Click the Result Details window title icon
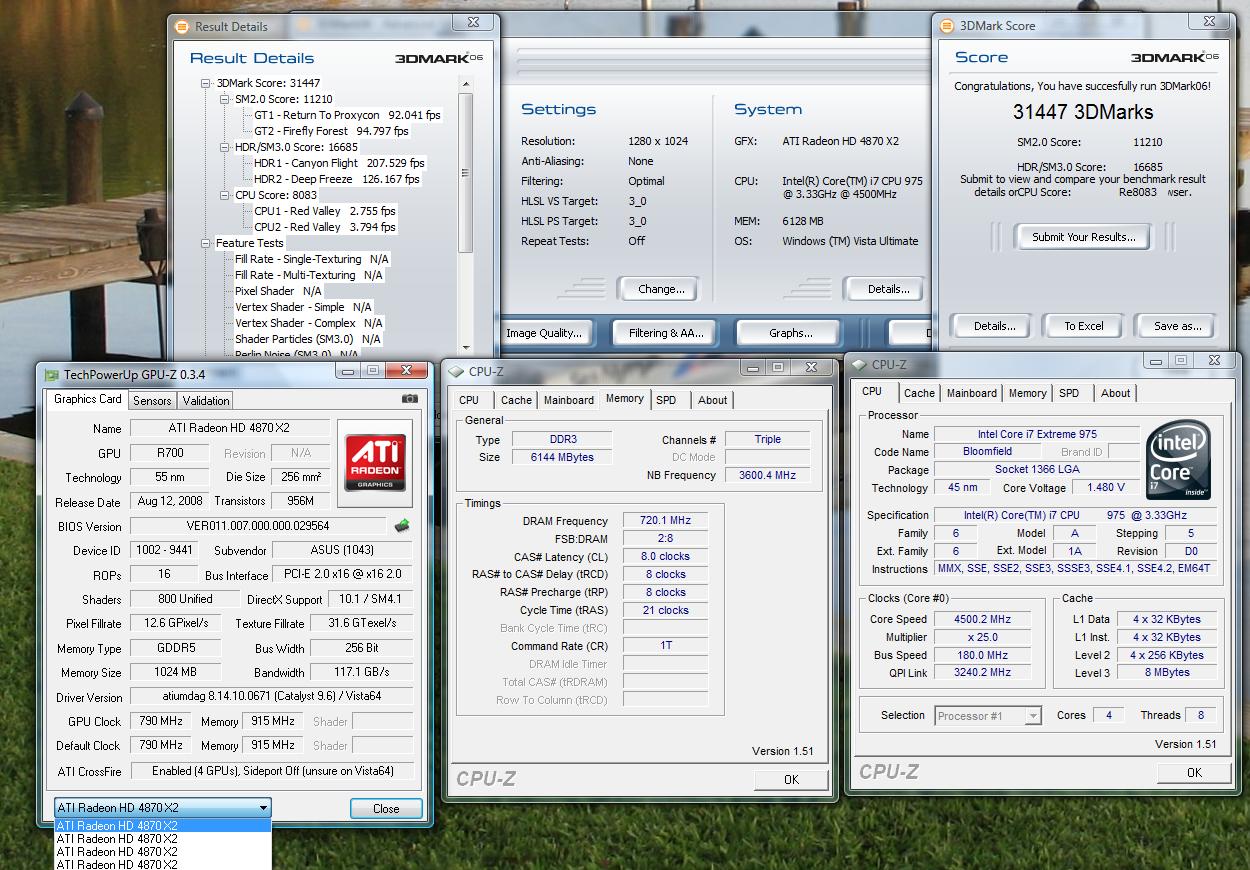The height and width of the screenshot is (870, 1250). coord(181,27)
